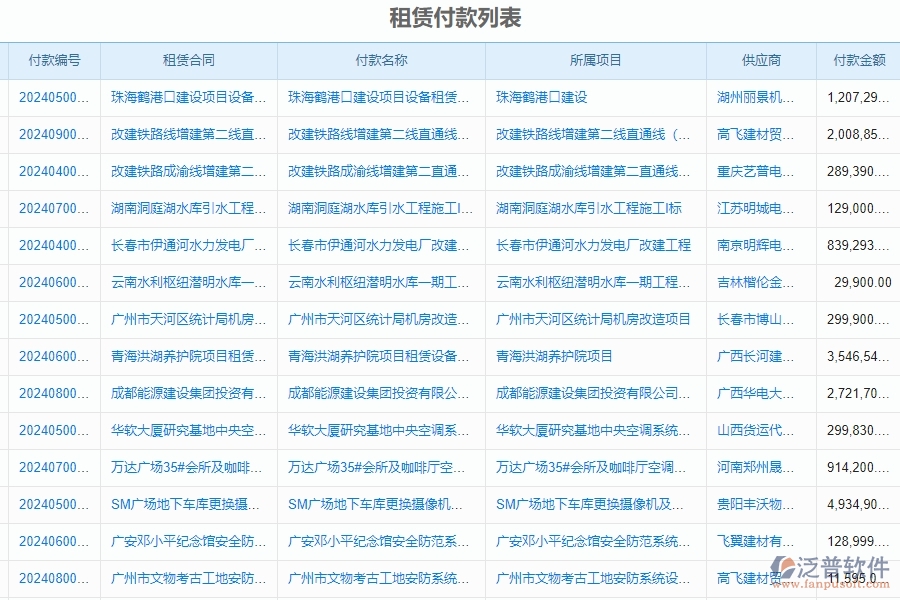Viewport: 900px width, 600px height.
Task: Open the 湖南洞庭湖水库引水工程 payment name
Action: click(376, 208)
